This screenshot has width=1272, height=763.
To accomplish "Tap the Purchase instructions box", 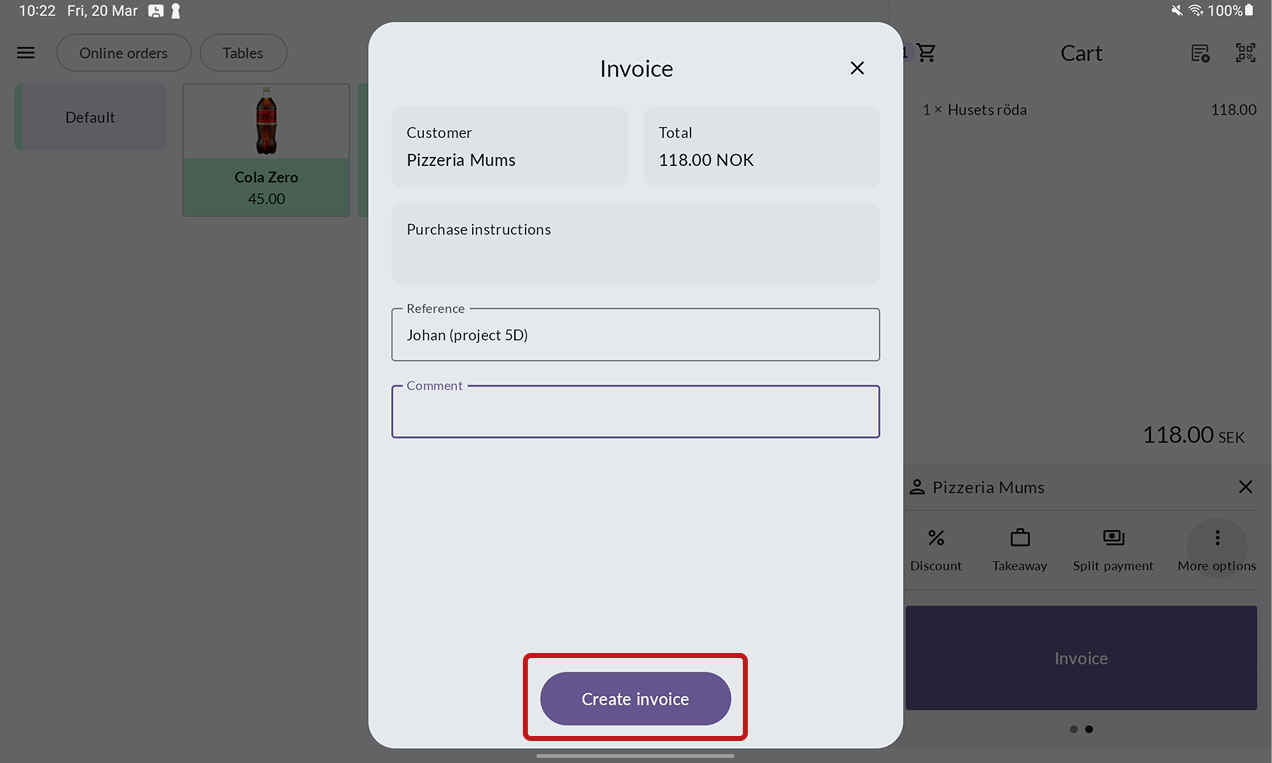I will click(636, 244).
